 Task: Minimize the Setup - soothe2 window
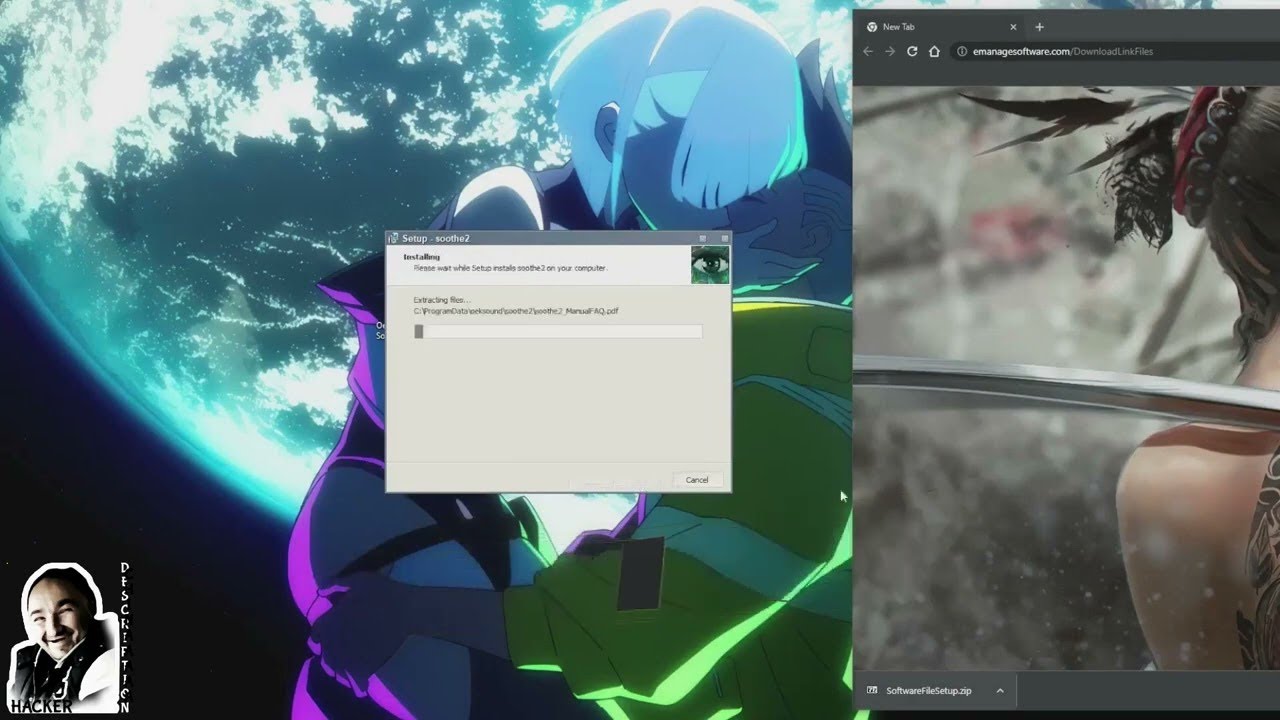pyautogui.click(x=702, y=238)
